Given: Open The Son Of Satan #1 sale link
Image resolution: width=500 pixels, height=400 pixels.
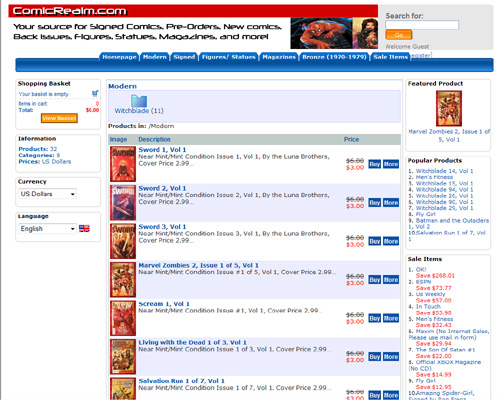Looking at the screenshot, I should coord(445,350).
